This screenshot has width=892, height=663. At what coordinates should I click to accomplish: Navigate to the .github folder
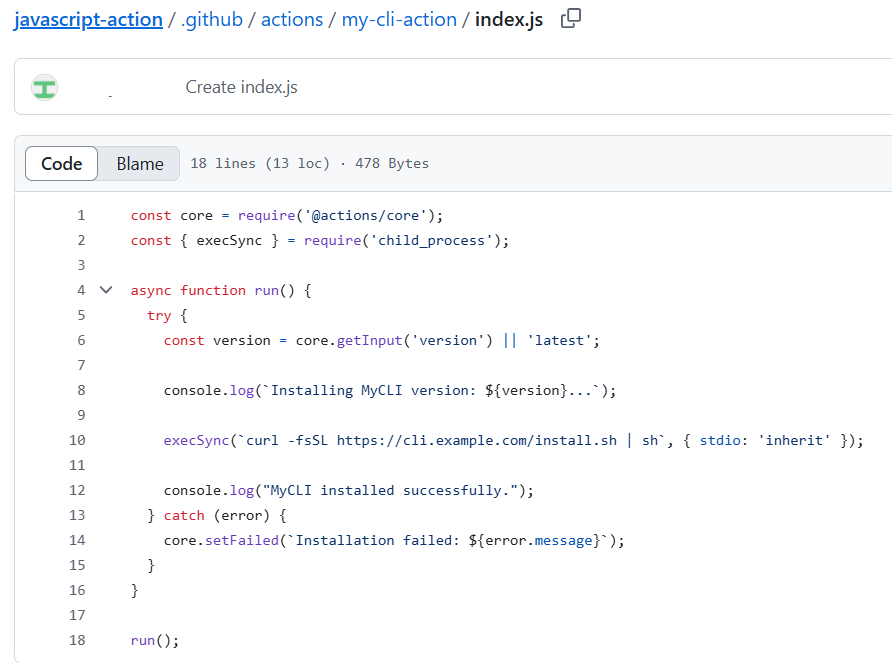point(212,19)
